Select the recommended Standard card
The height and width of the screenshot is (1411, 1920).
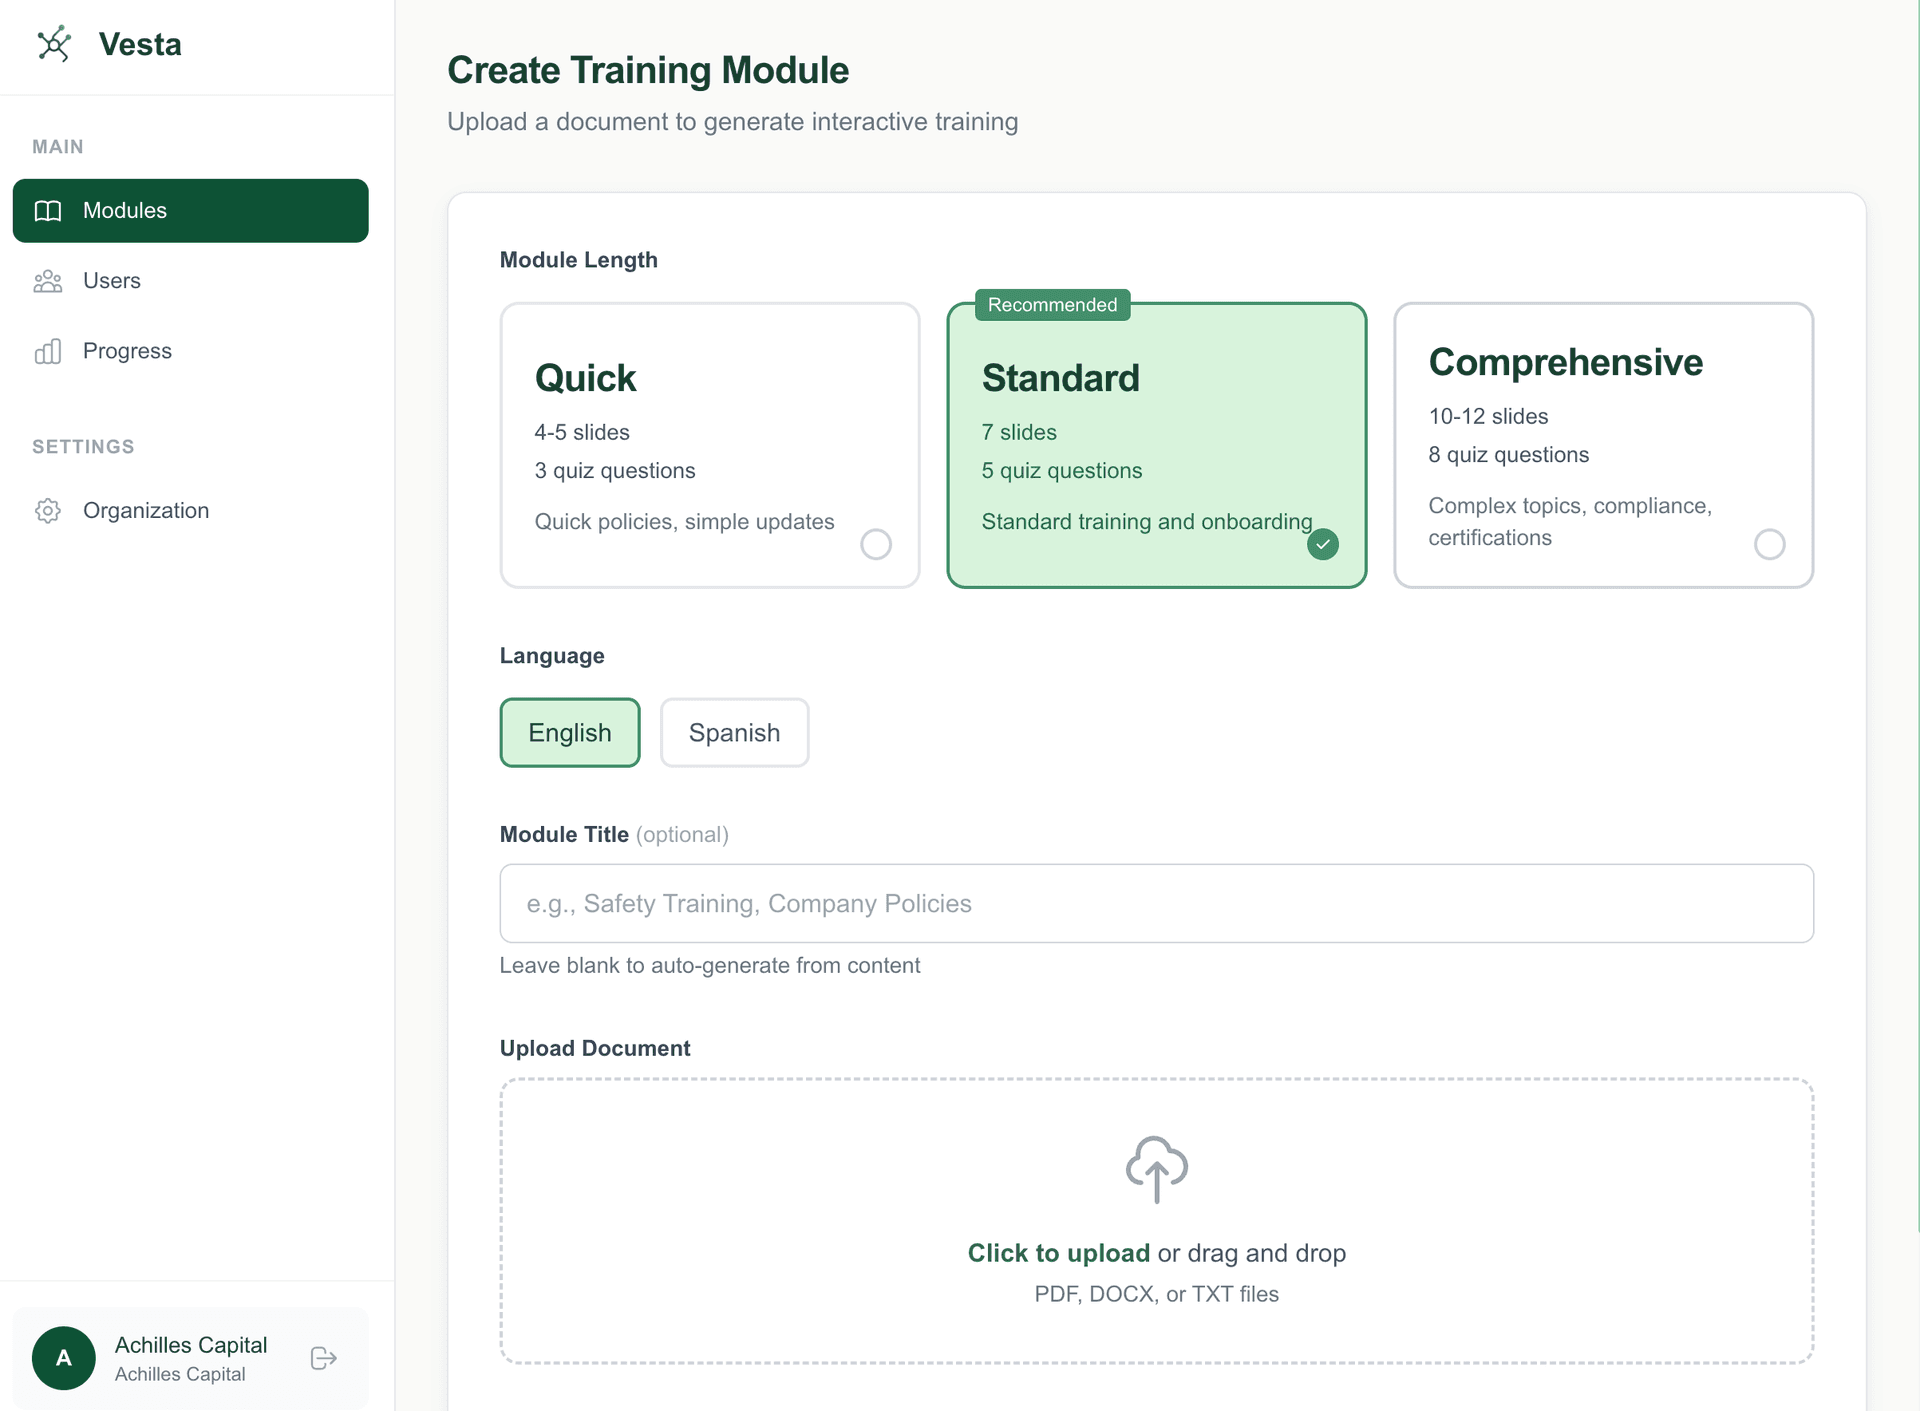(1156, 445)
